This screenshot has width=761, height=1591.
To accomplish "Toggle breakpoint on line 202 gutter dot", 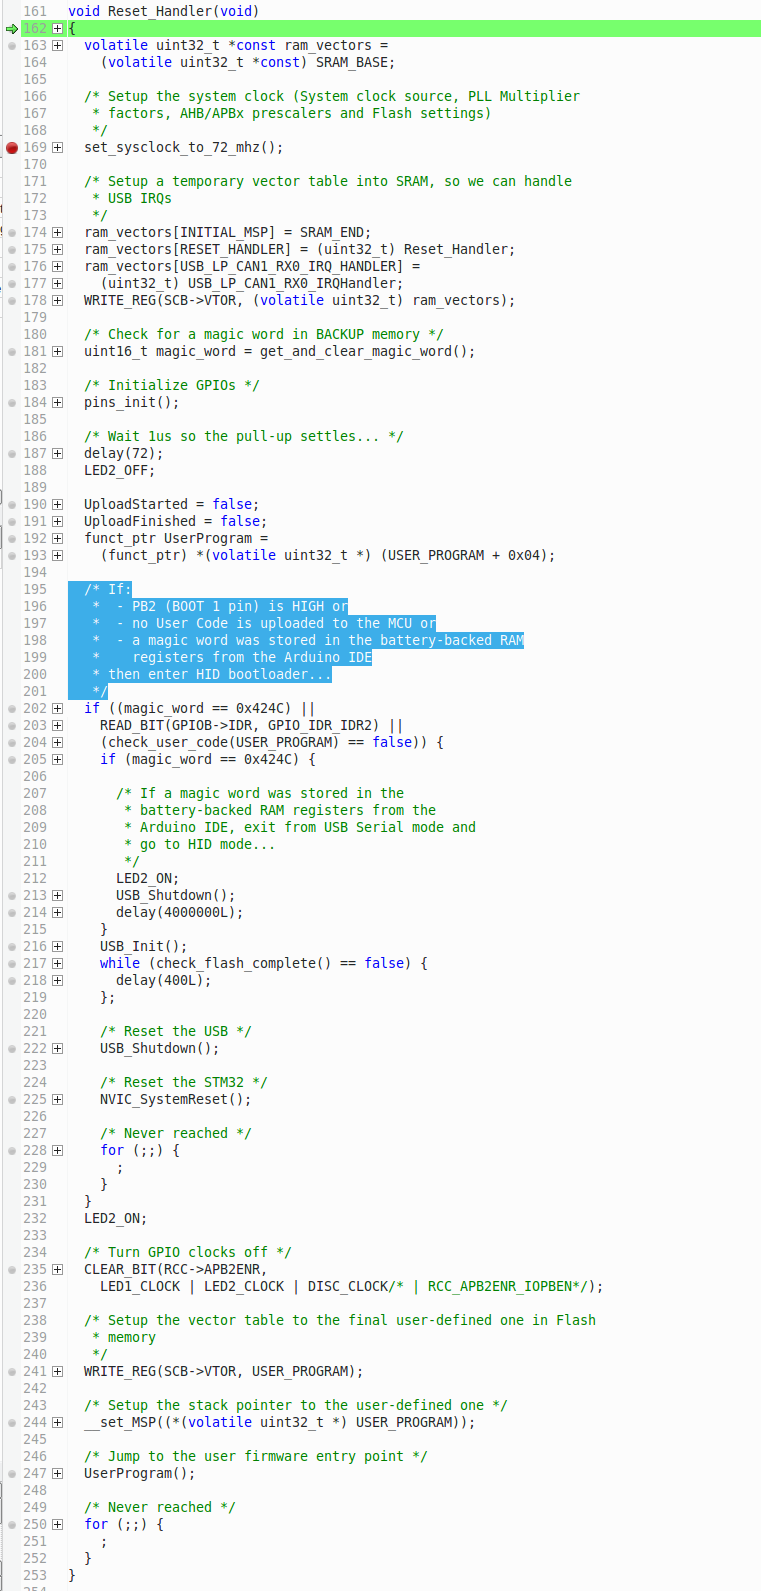I will [12, 709].
